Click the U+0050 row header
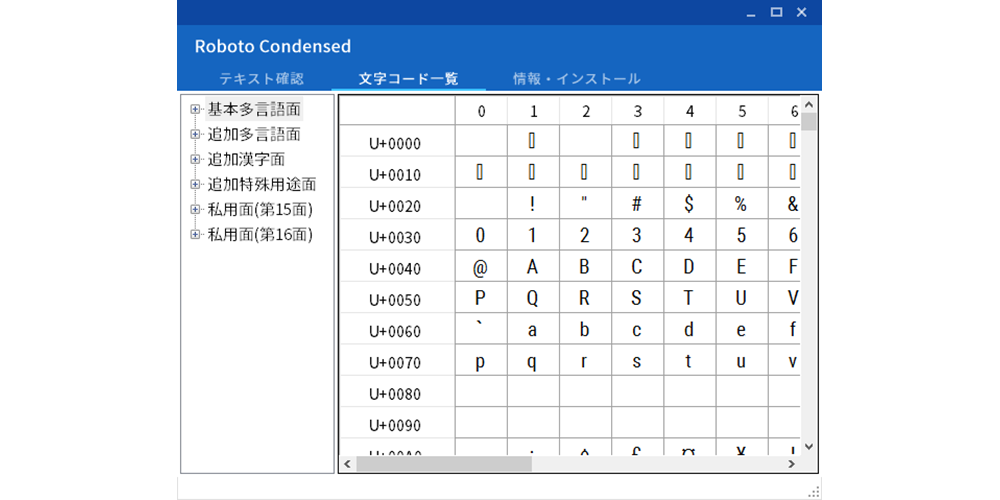 [x=397, y=298]
